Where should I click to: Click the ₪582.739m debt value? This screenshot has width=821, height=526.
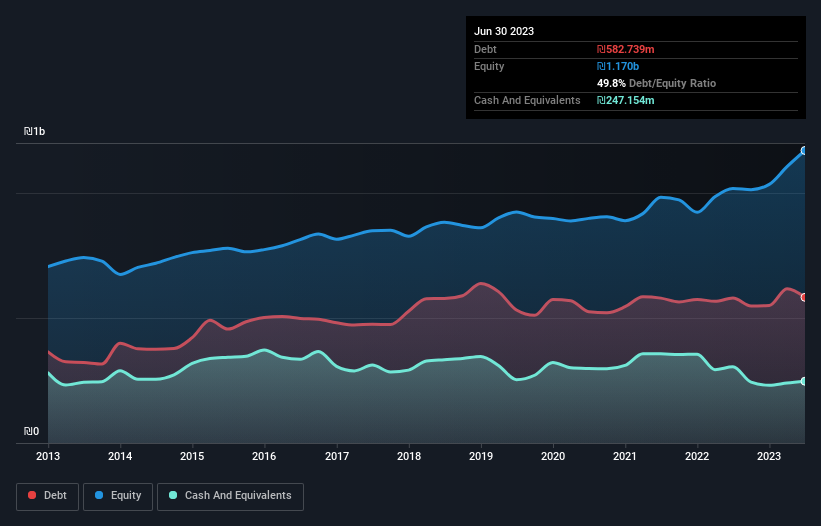click(x=626, y=49)
